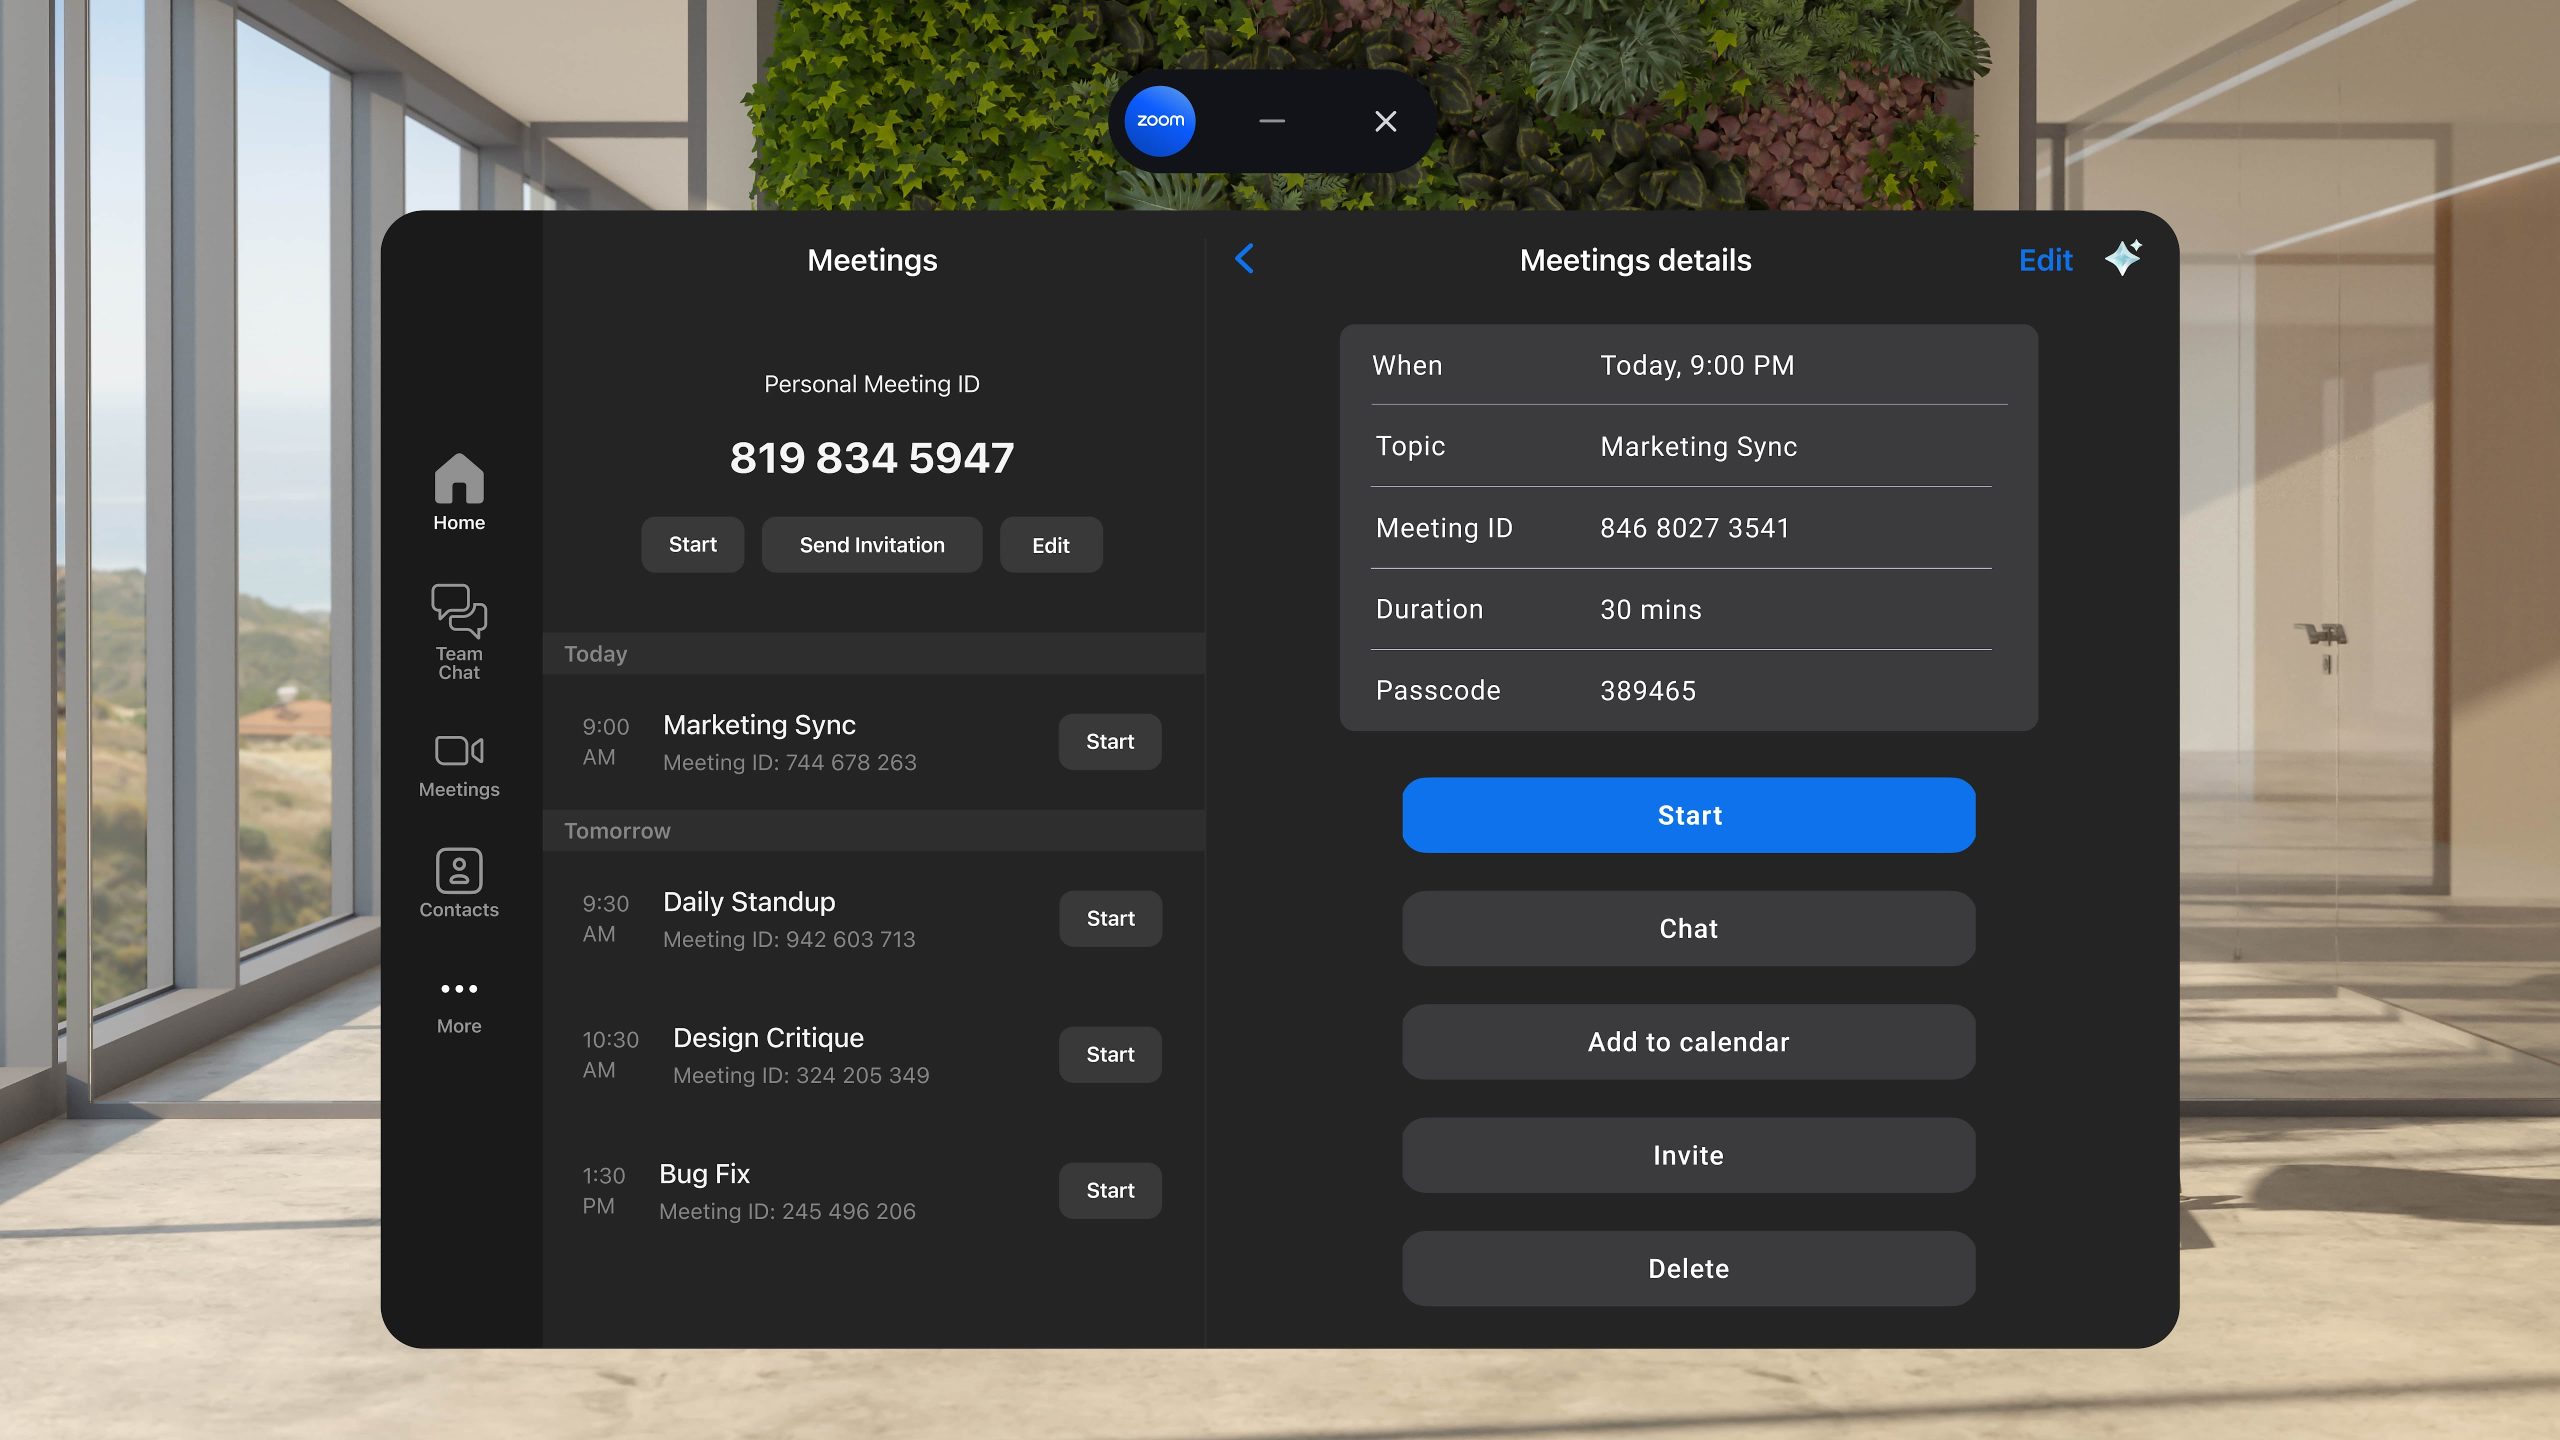Start the Daily Standup meeting
The height and width of the screenshot is (1440, 2560).
[1110, 918]
